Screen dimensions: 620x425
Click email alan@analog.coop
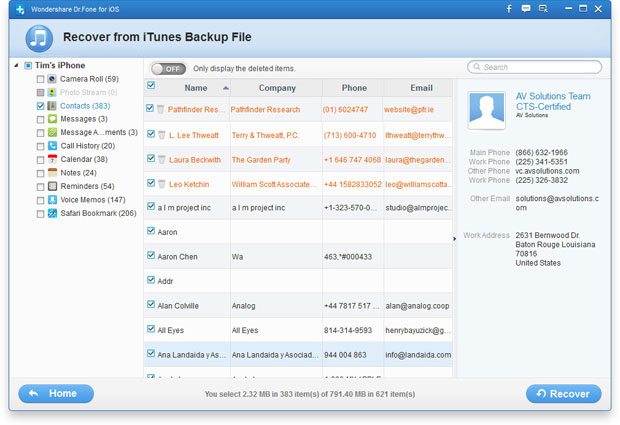tap(417, 306)
